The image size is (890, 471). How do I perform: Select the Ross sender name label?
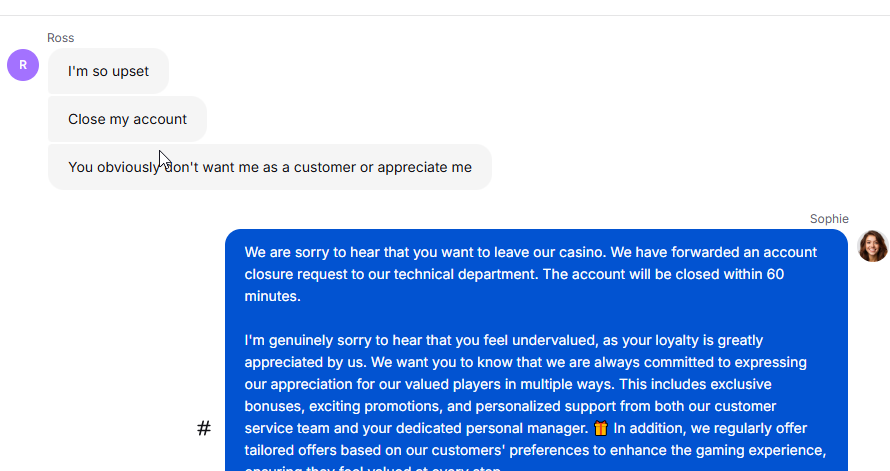tap(61, 38)
